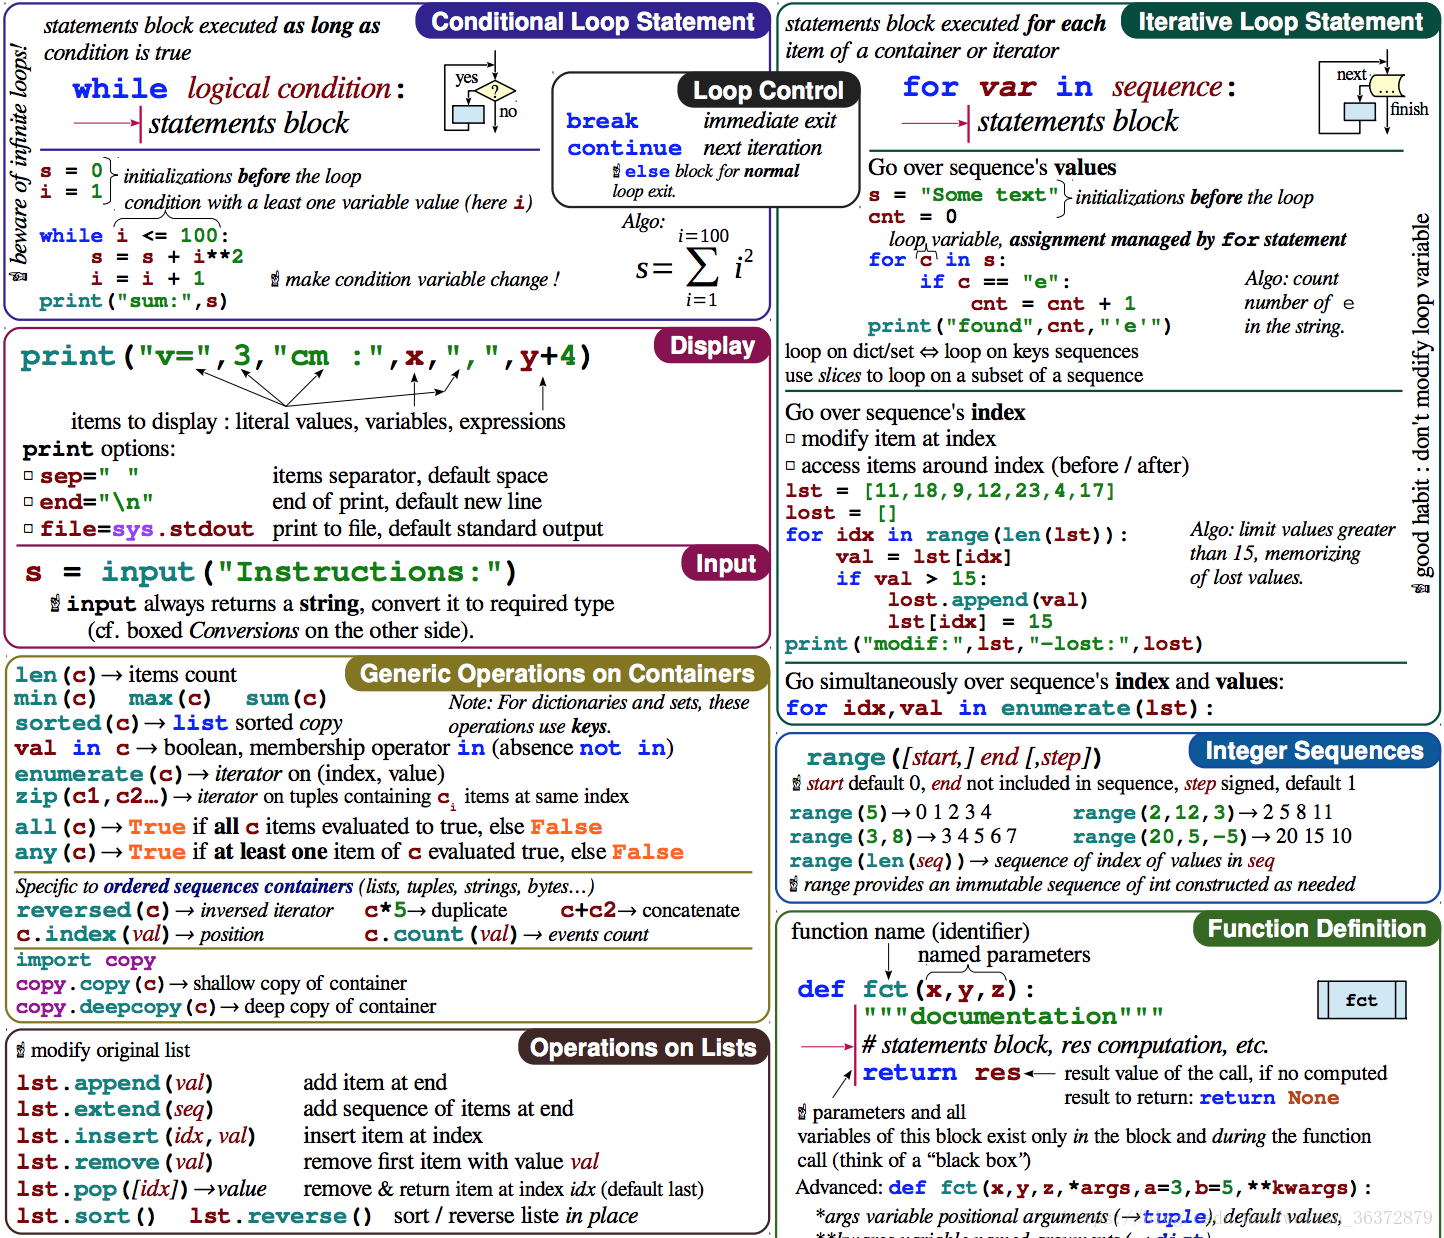This screenshot has height=1238, width=1444.
Task: Select the Display section heading
Action: click(712, 346)
